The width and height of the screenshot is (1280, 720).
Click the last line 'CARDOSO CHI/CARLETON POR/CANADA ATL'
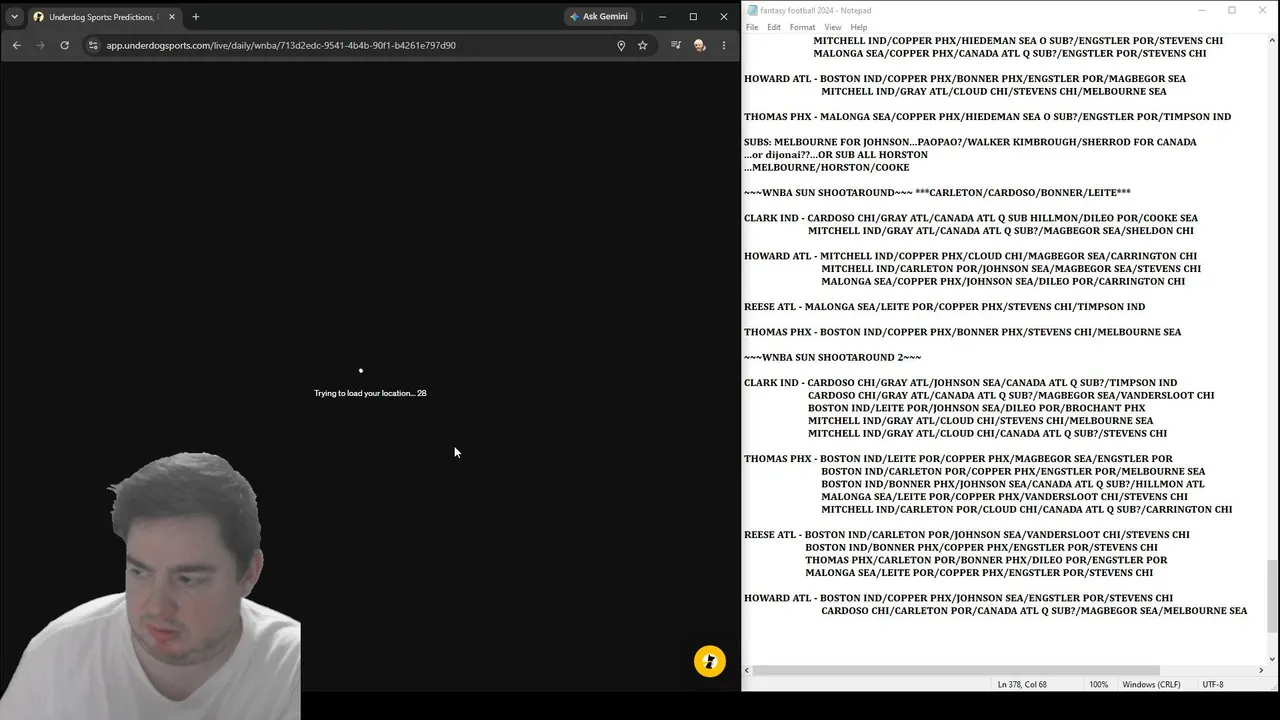1034,611
